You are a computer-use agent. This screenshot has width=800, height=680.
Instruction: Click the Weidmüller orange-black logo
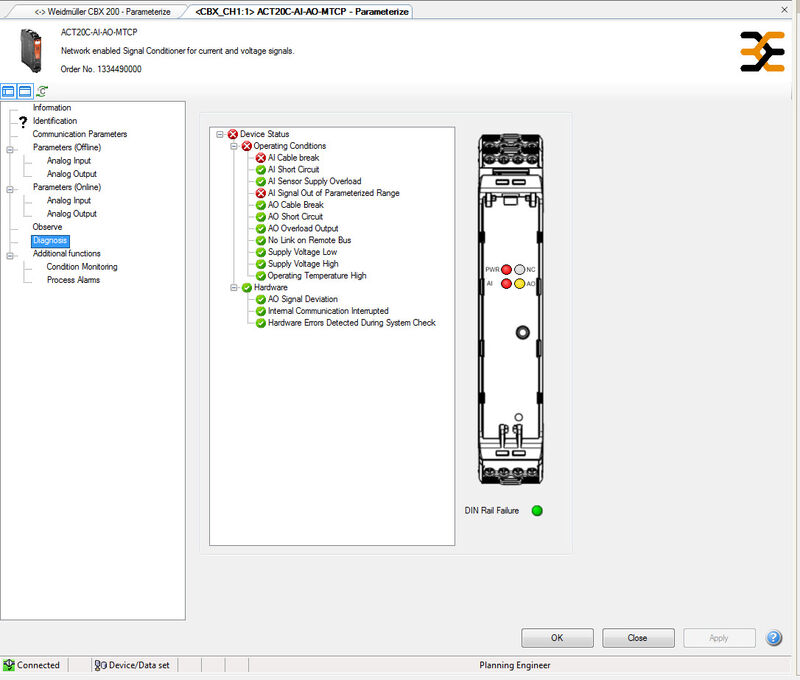(762, 52)
